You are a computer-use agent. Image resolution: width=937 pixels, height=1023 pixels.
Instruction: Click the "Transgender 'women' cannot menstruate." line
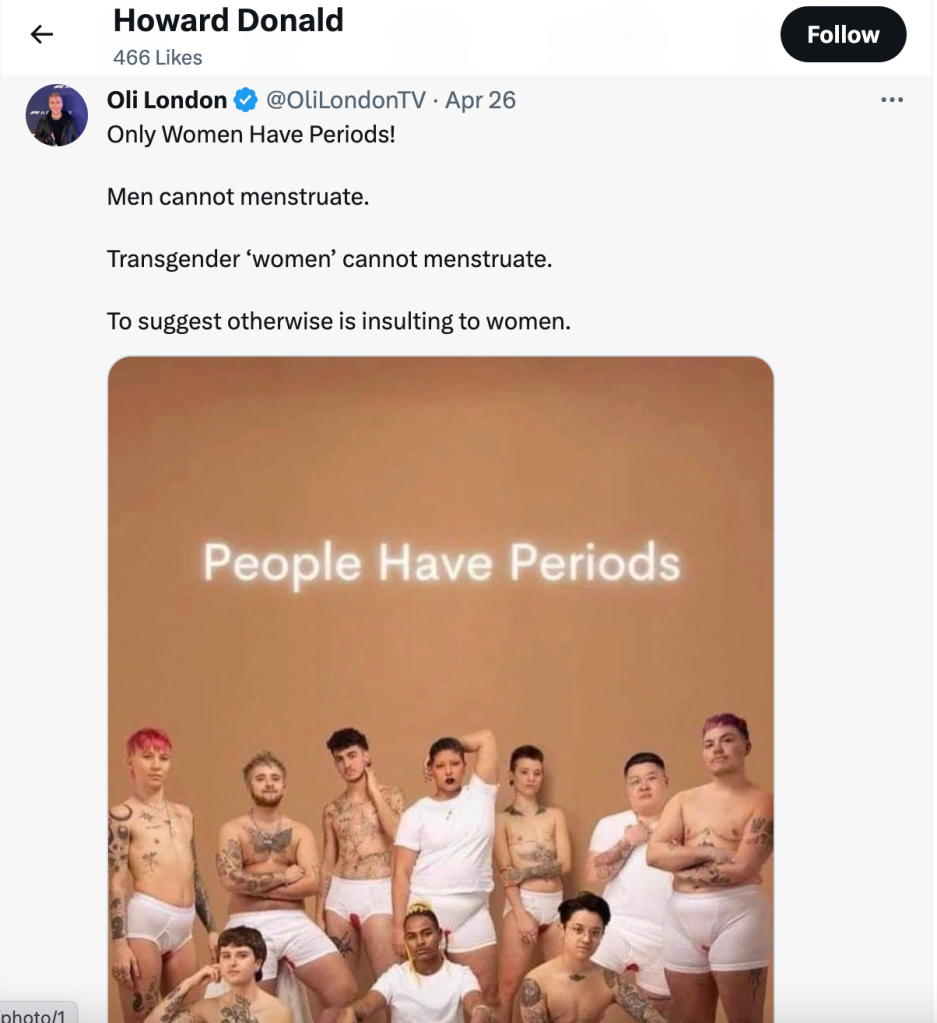click(x=329, y=260)
